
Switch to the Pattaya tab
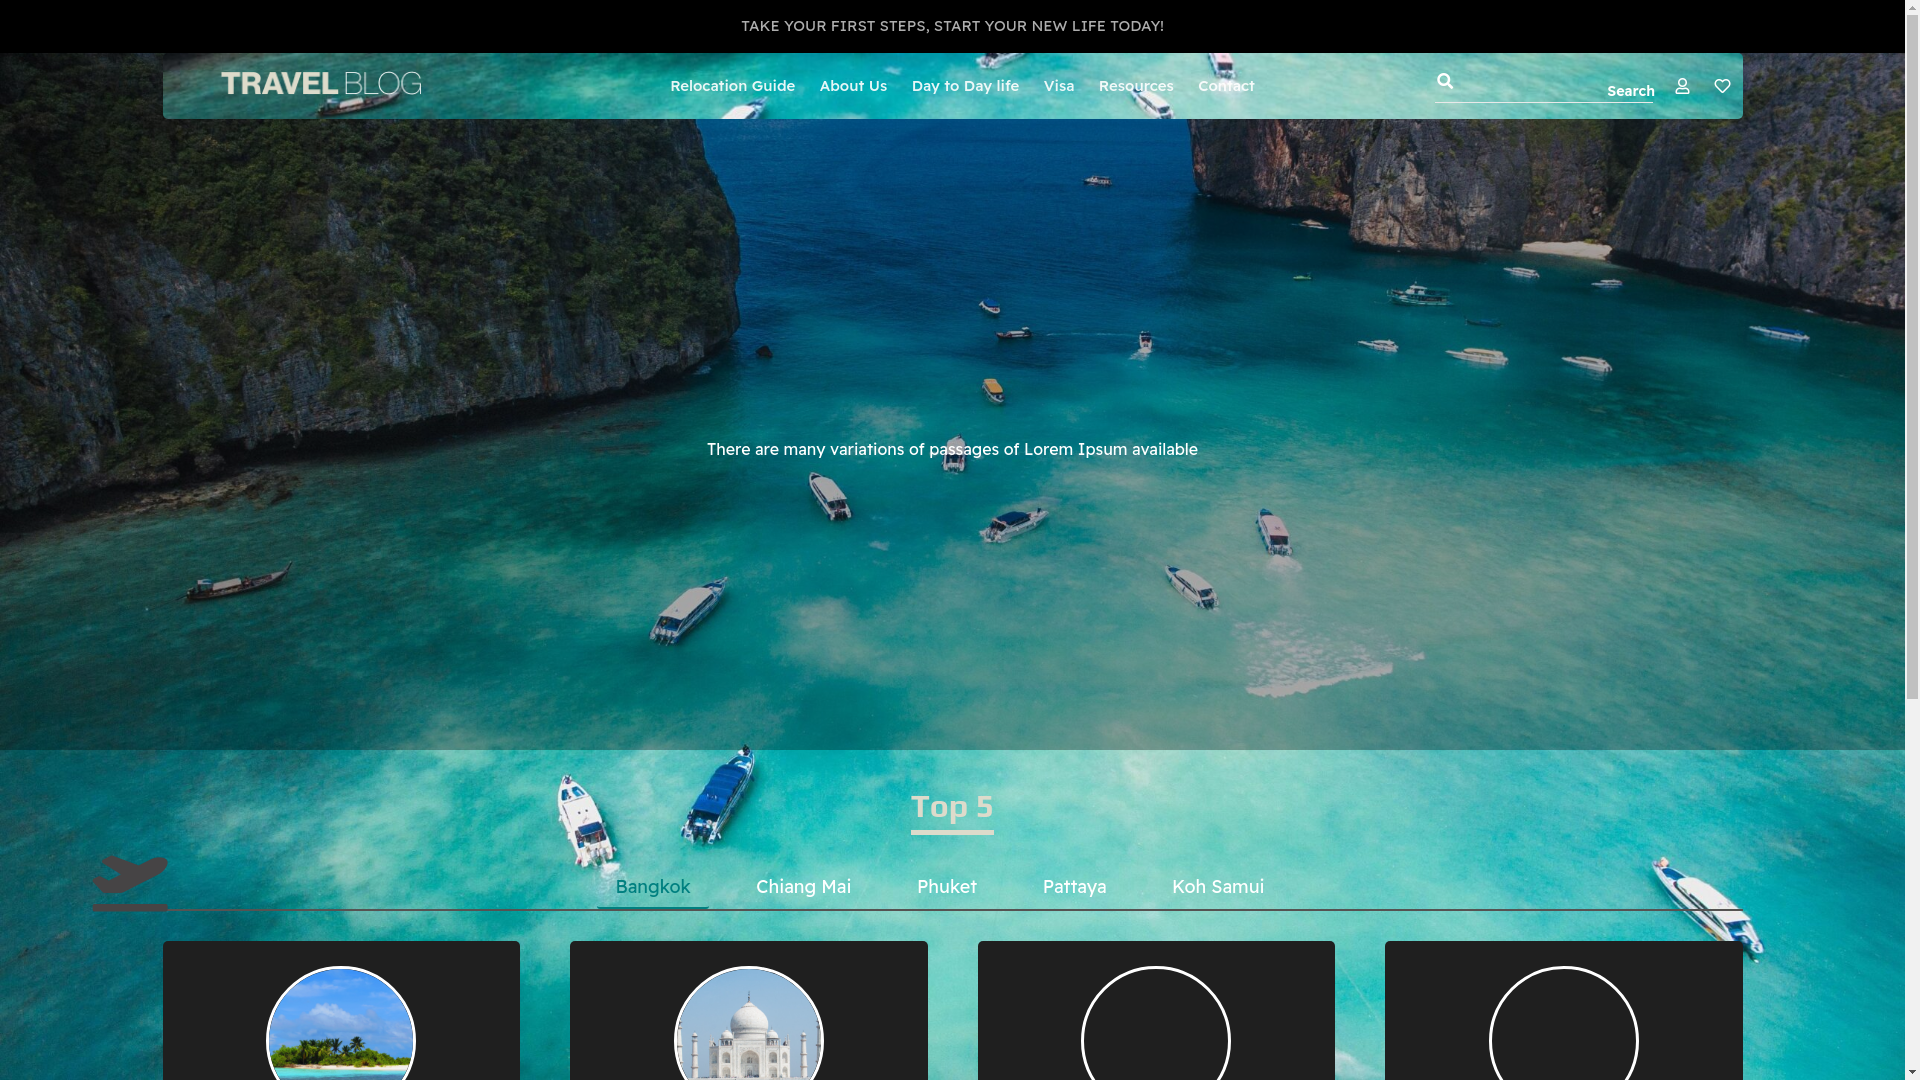tap(1074, 887)
